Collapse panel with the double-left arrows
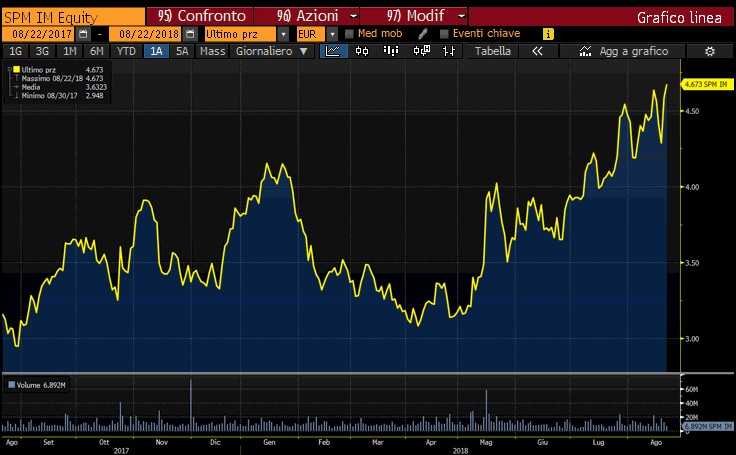This screenshot has height=455, width=736. pos(537,51)
